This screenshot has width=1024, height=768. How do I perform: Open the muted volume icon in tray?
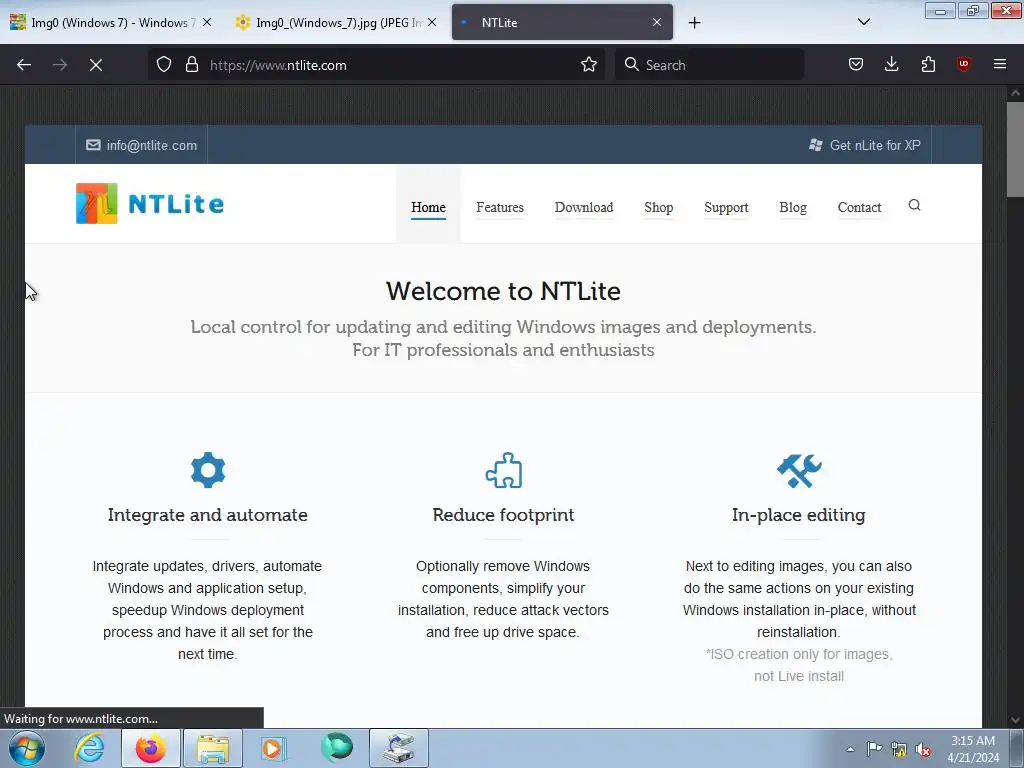pyautogui.click(x=923, y=749)
